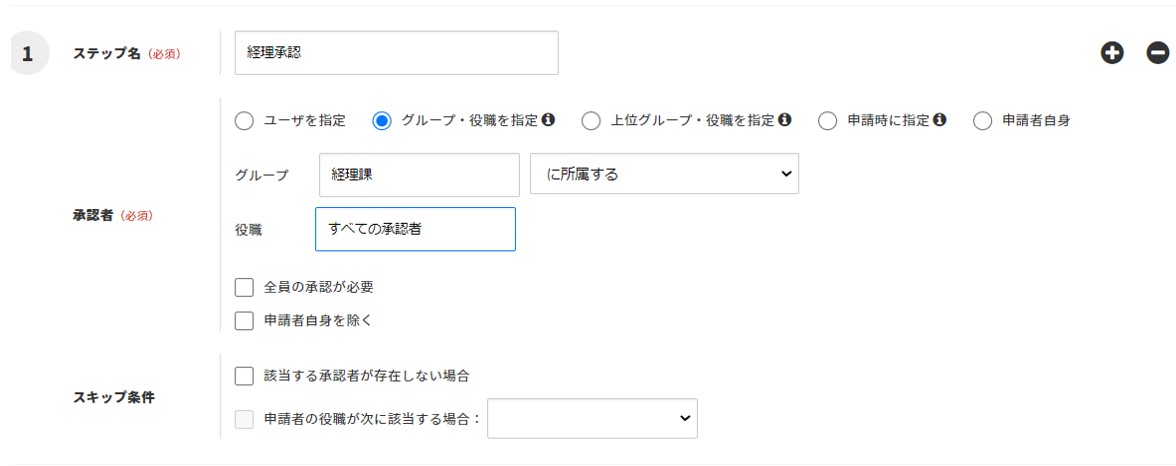This screenshot has width=1176, height=466.
Task: Select the 申請時に指定 radio button
Action: tap(827, 121)
